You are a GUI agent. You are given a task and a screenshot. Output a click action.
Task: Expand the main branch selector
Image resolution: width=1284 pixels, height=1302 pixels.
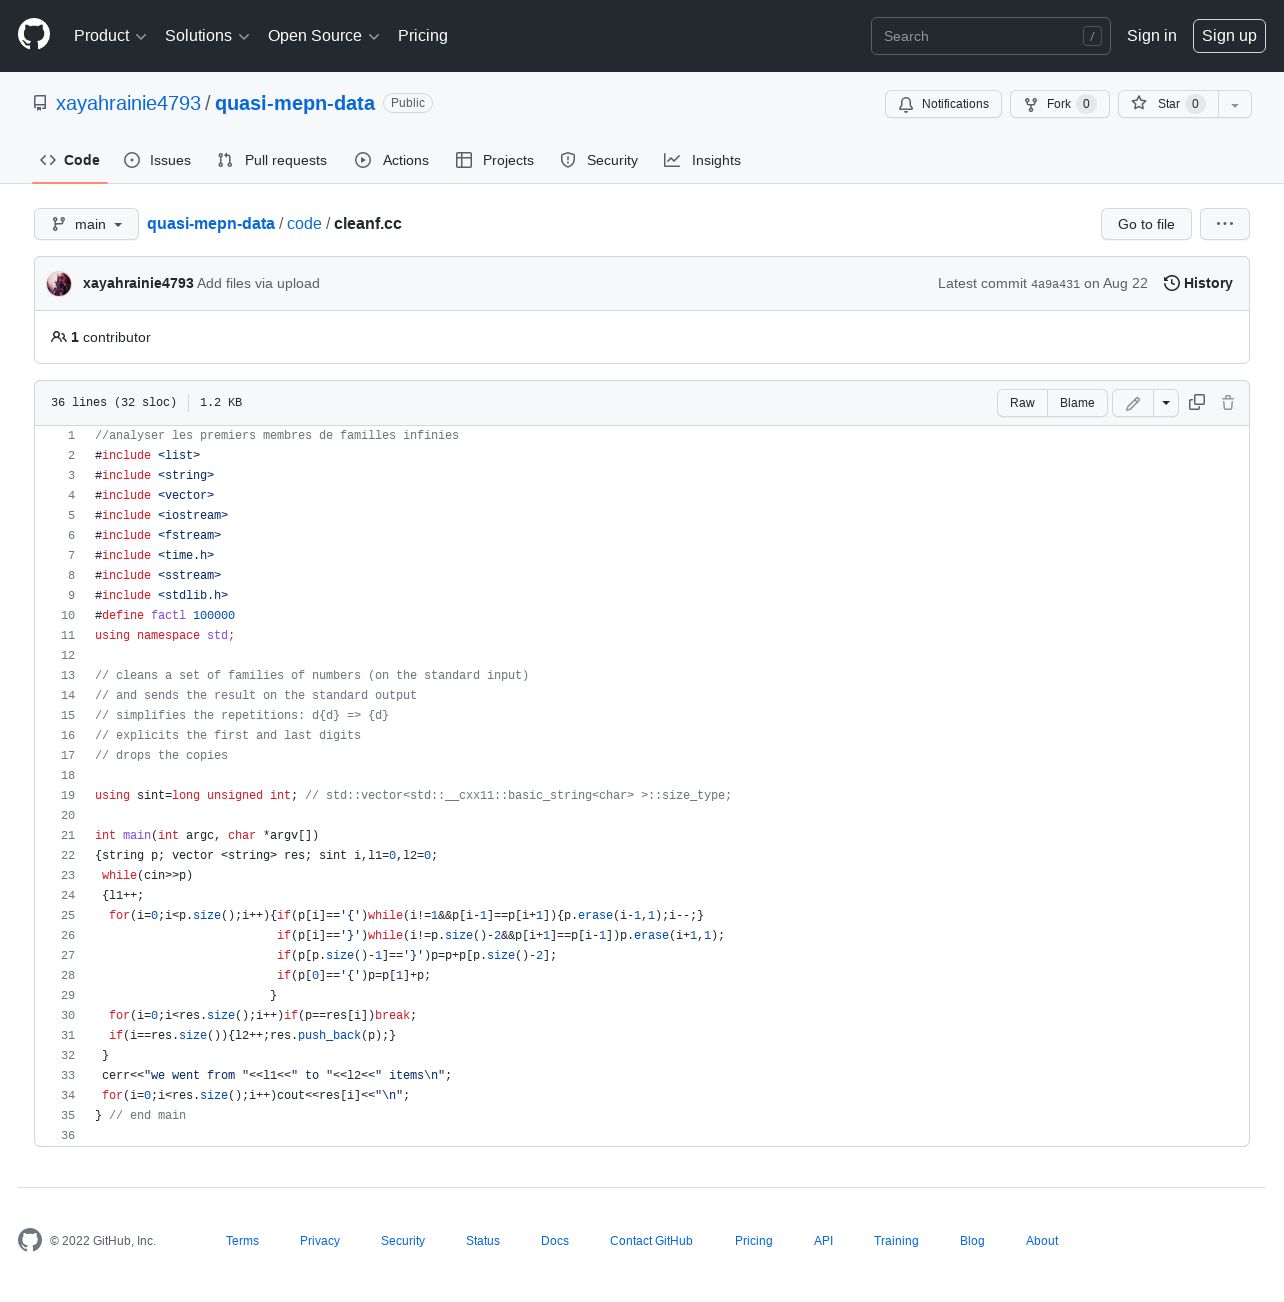pyautogui.click(x=86, y=224)
